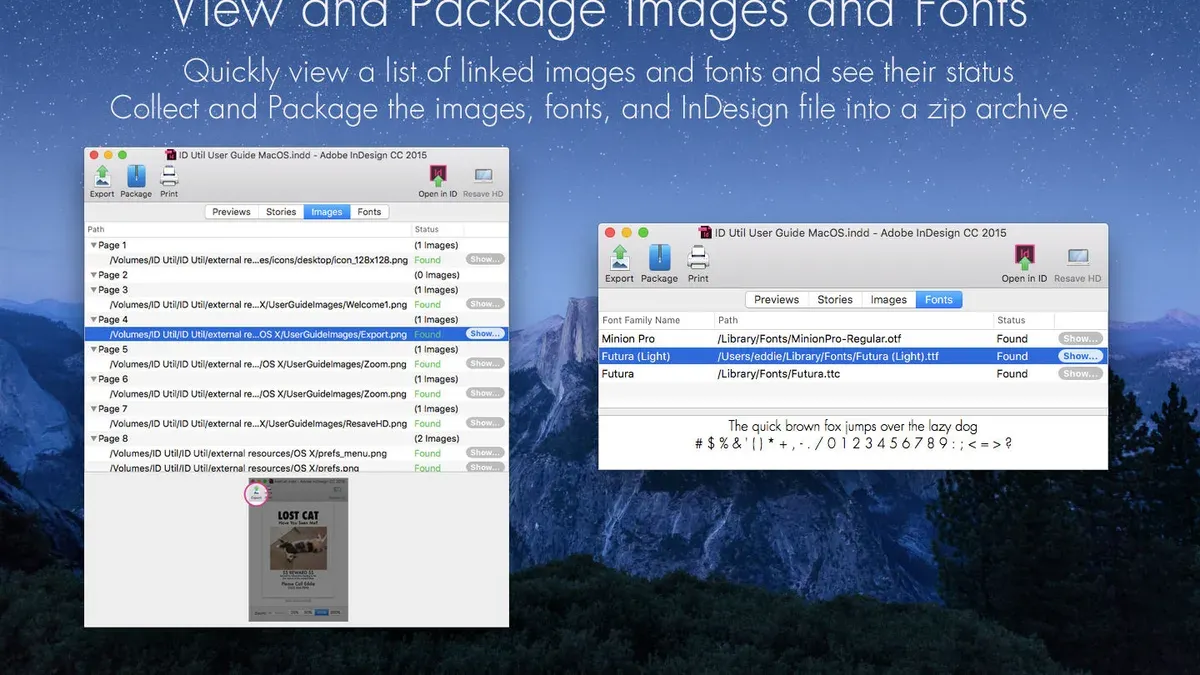Click Show… for ResaveHD.png row
The image size is (1200, 675).
[485, 423]
